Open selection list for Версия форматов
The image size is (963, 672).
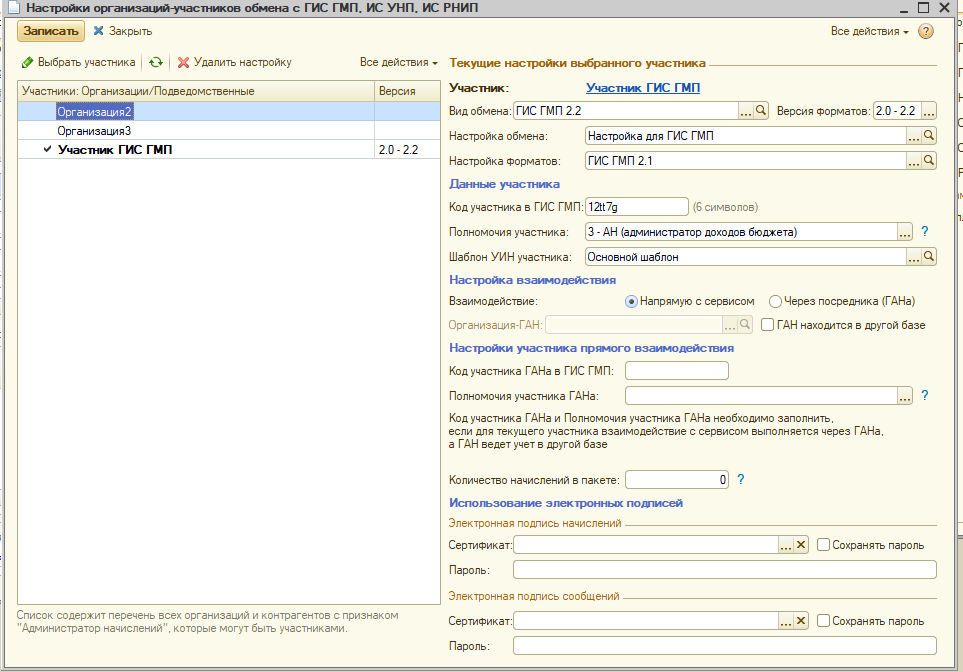click(928, 110)
